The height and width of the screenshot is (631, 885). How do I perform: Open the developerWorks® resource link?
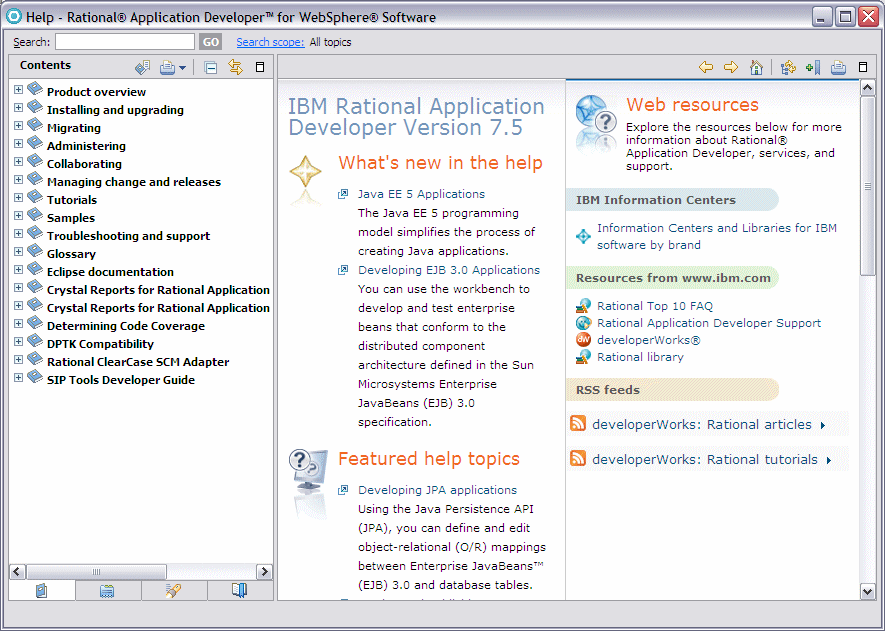tap(649, 340)
